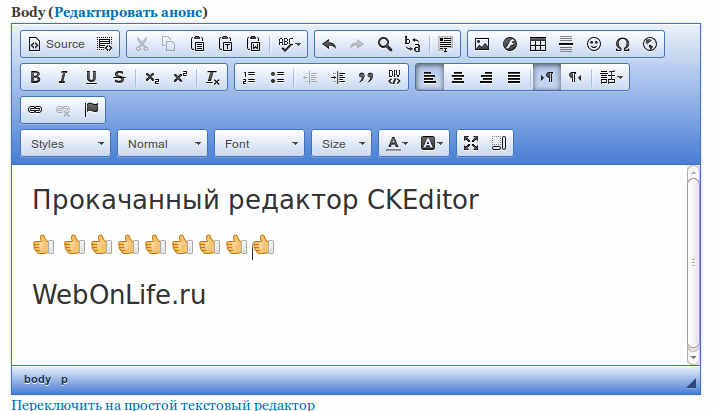
Task: Click the Replace icon
Action: point(413,44)
